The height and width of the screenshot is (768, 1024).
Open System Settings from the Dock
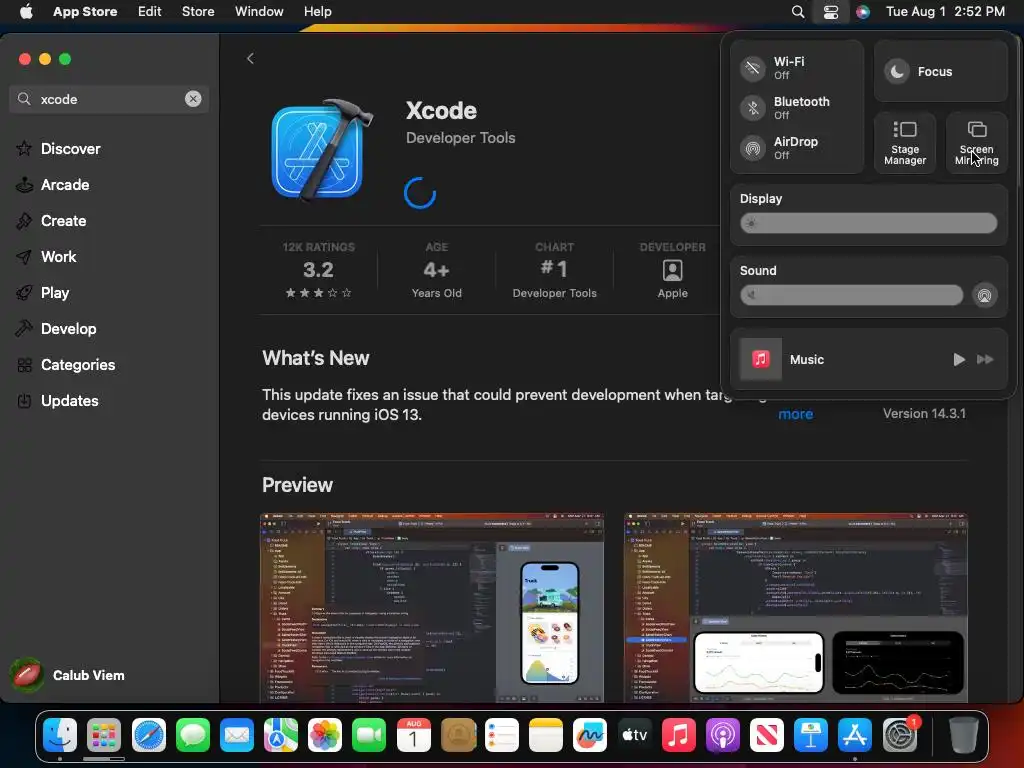[x=900, y=735]
